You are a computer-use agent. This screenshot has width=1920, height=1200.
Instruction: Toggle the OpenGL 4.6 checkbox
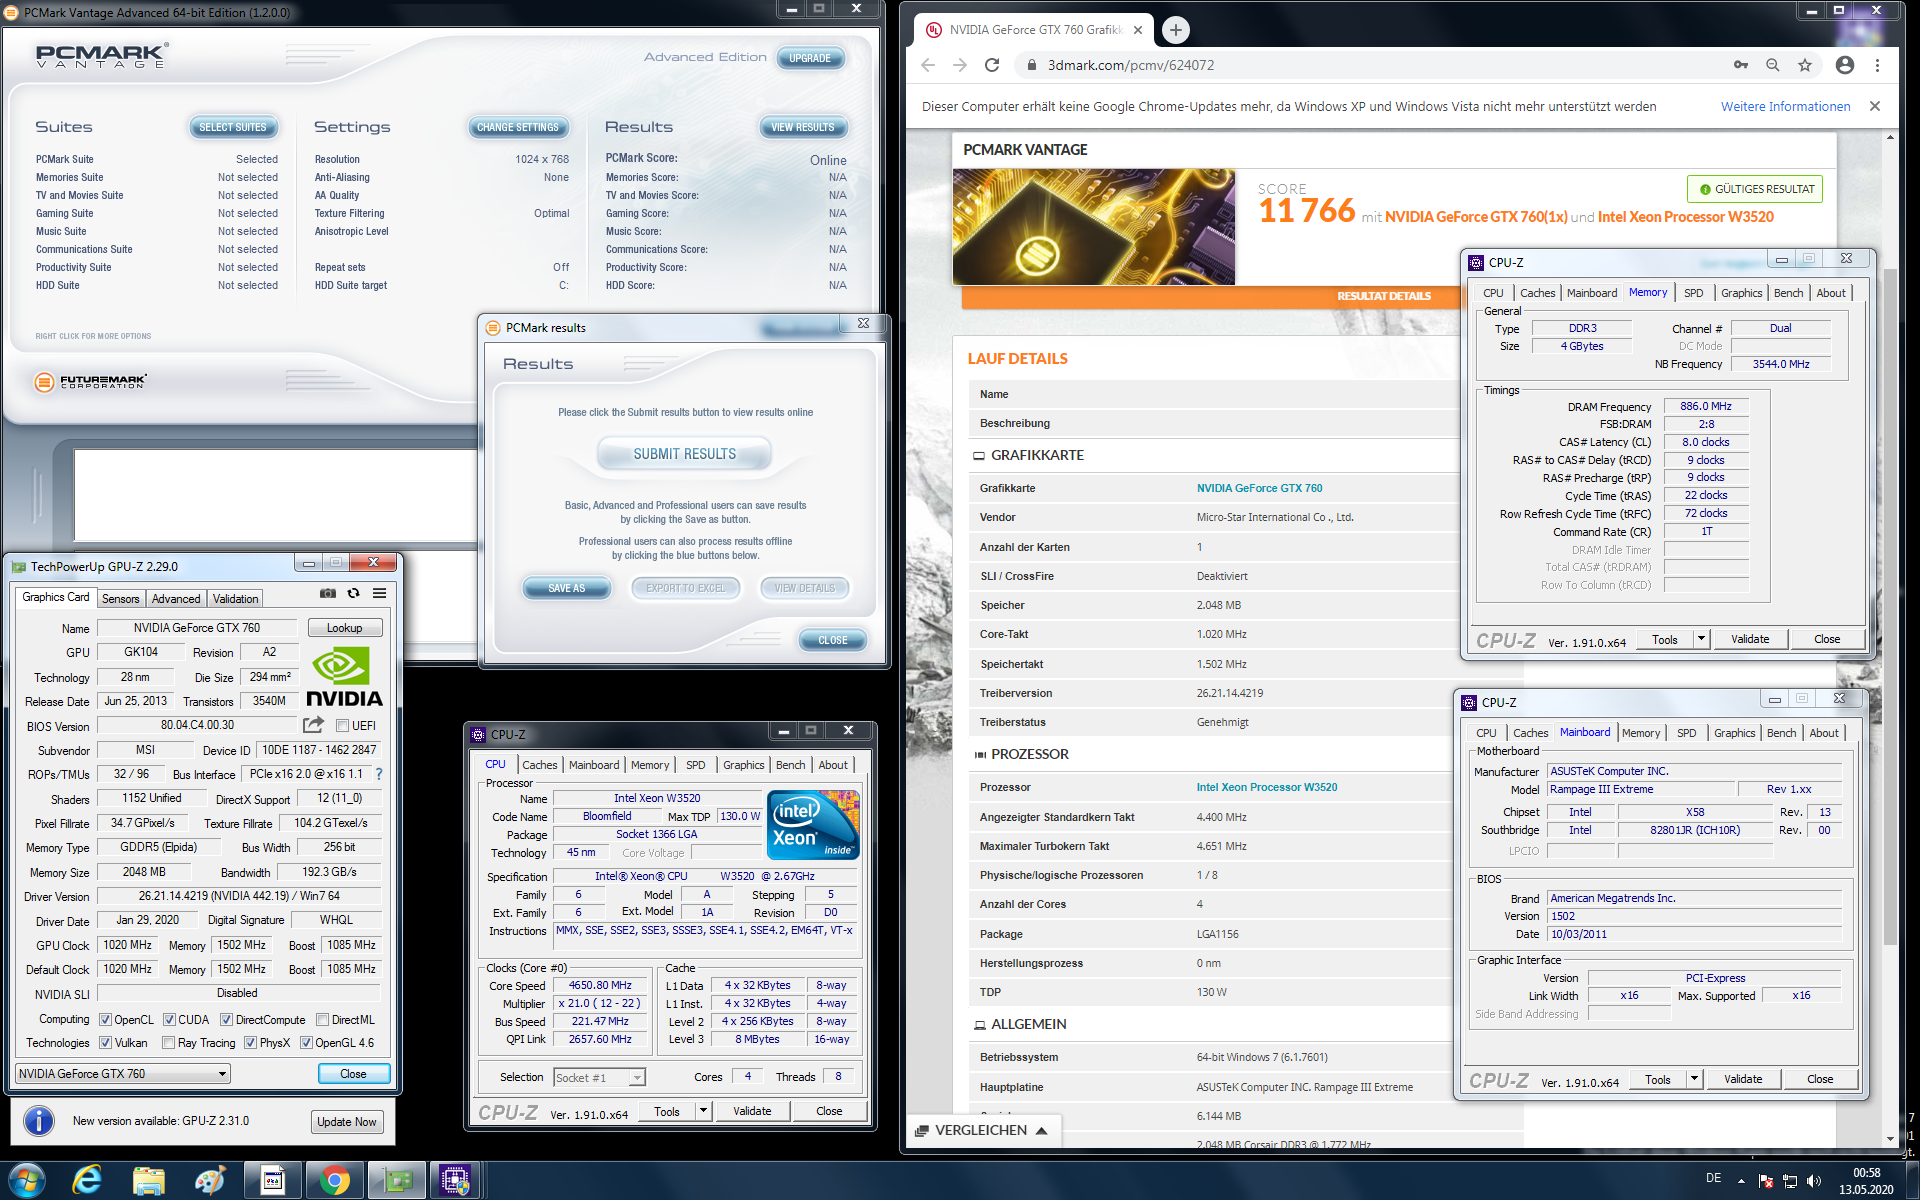306,1043
